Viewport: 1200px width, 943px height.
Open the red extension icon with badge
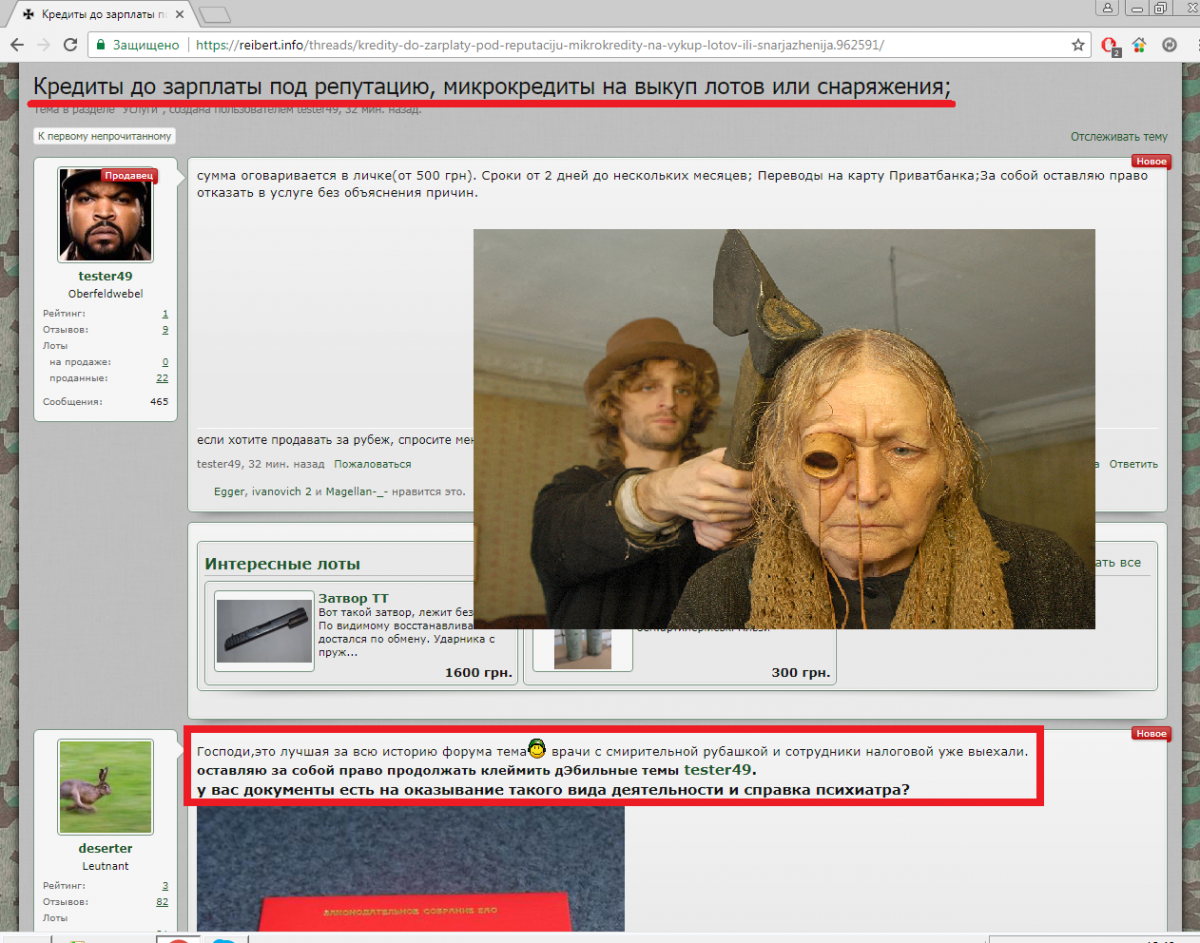pos(1109,45)
